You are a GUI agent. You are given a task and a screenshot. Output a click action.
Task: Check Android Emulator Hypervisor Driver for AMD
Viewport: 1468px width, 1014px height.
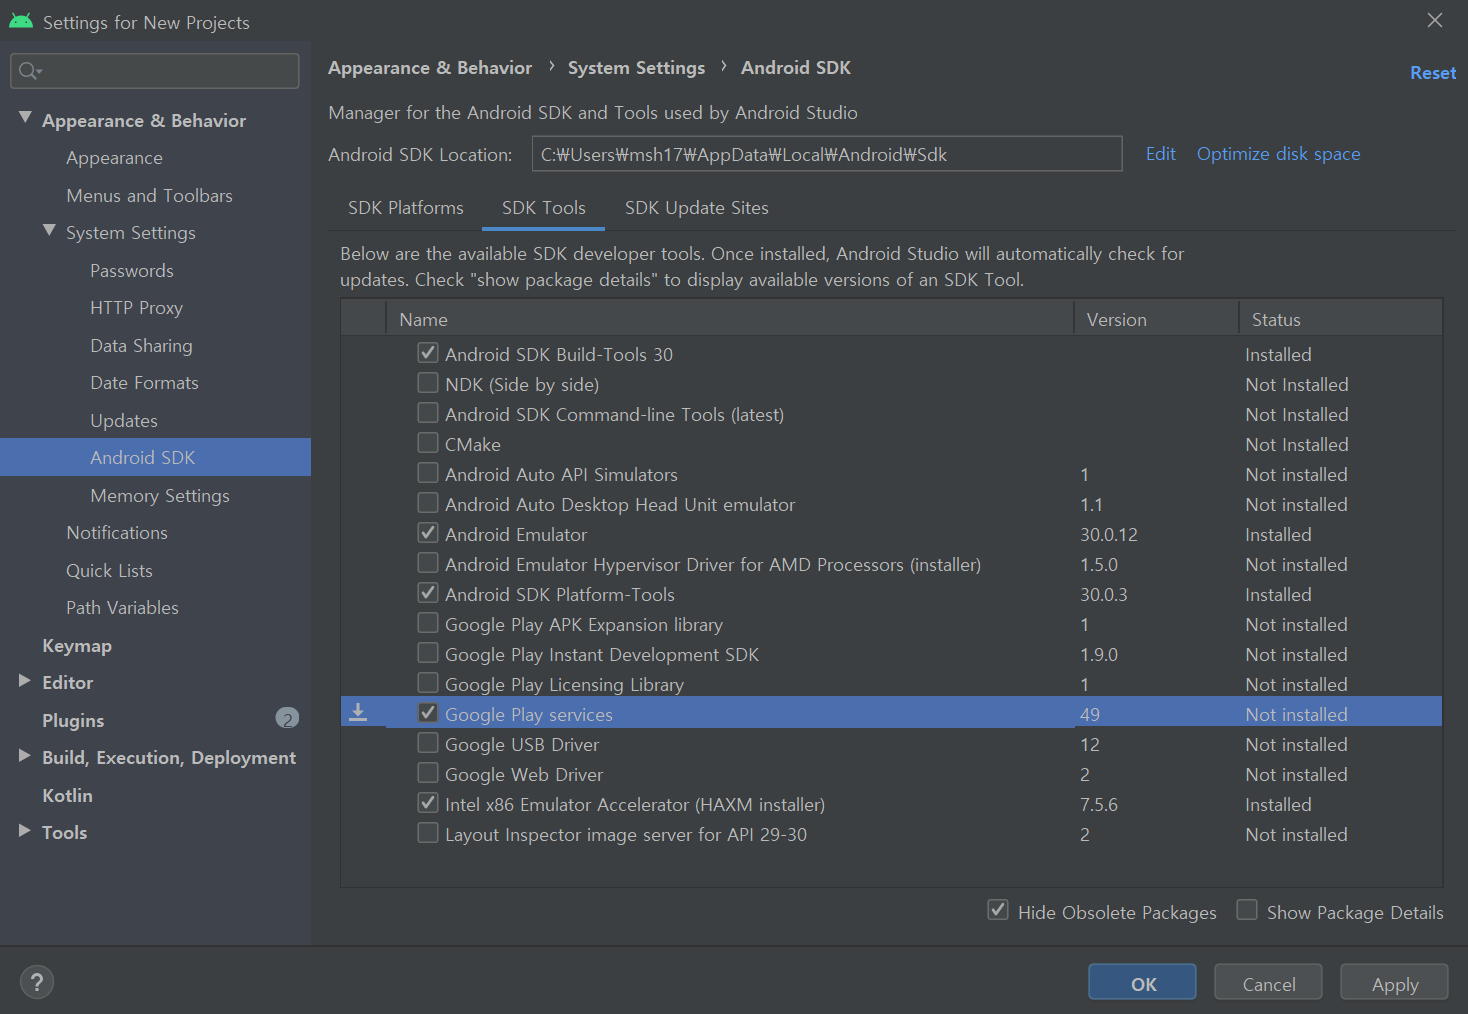tap(428, 563)
